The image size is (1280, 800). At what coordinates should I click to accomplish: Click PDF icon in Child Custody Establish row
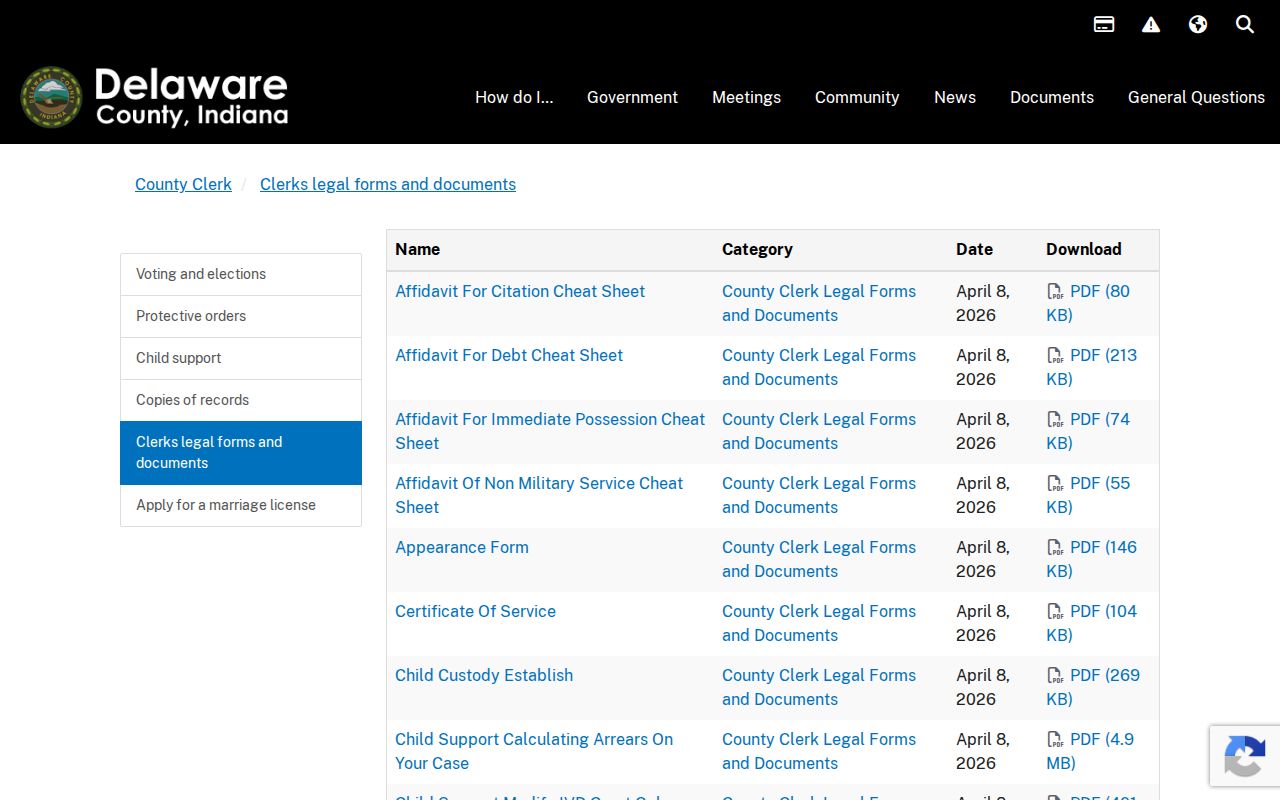tap(1055, 676)
